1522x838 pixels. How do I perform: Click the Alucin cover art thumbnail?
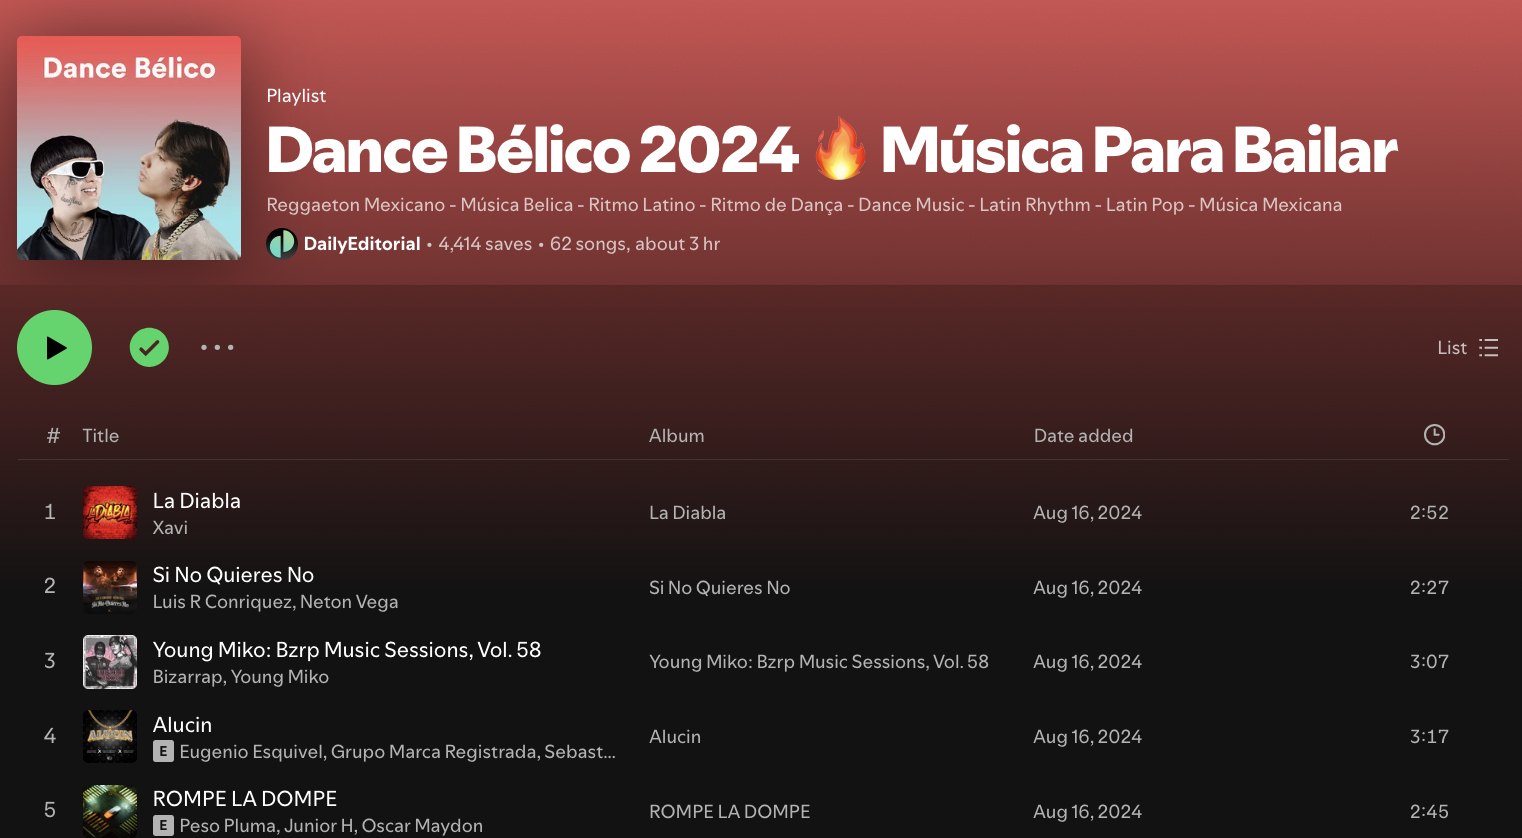[110, 736]
